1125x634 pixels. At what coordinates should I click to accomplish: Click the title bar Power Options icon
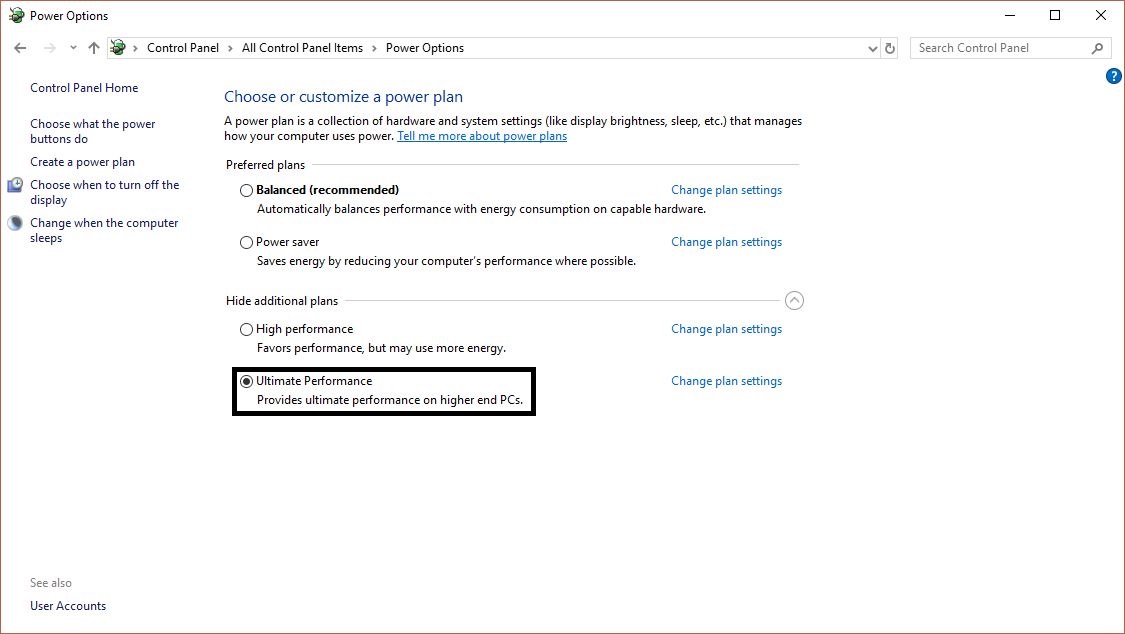tap(17, 15)
